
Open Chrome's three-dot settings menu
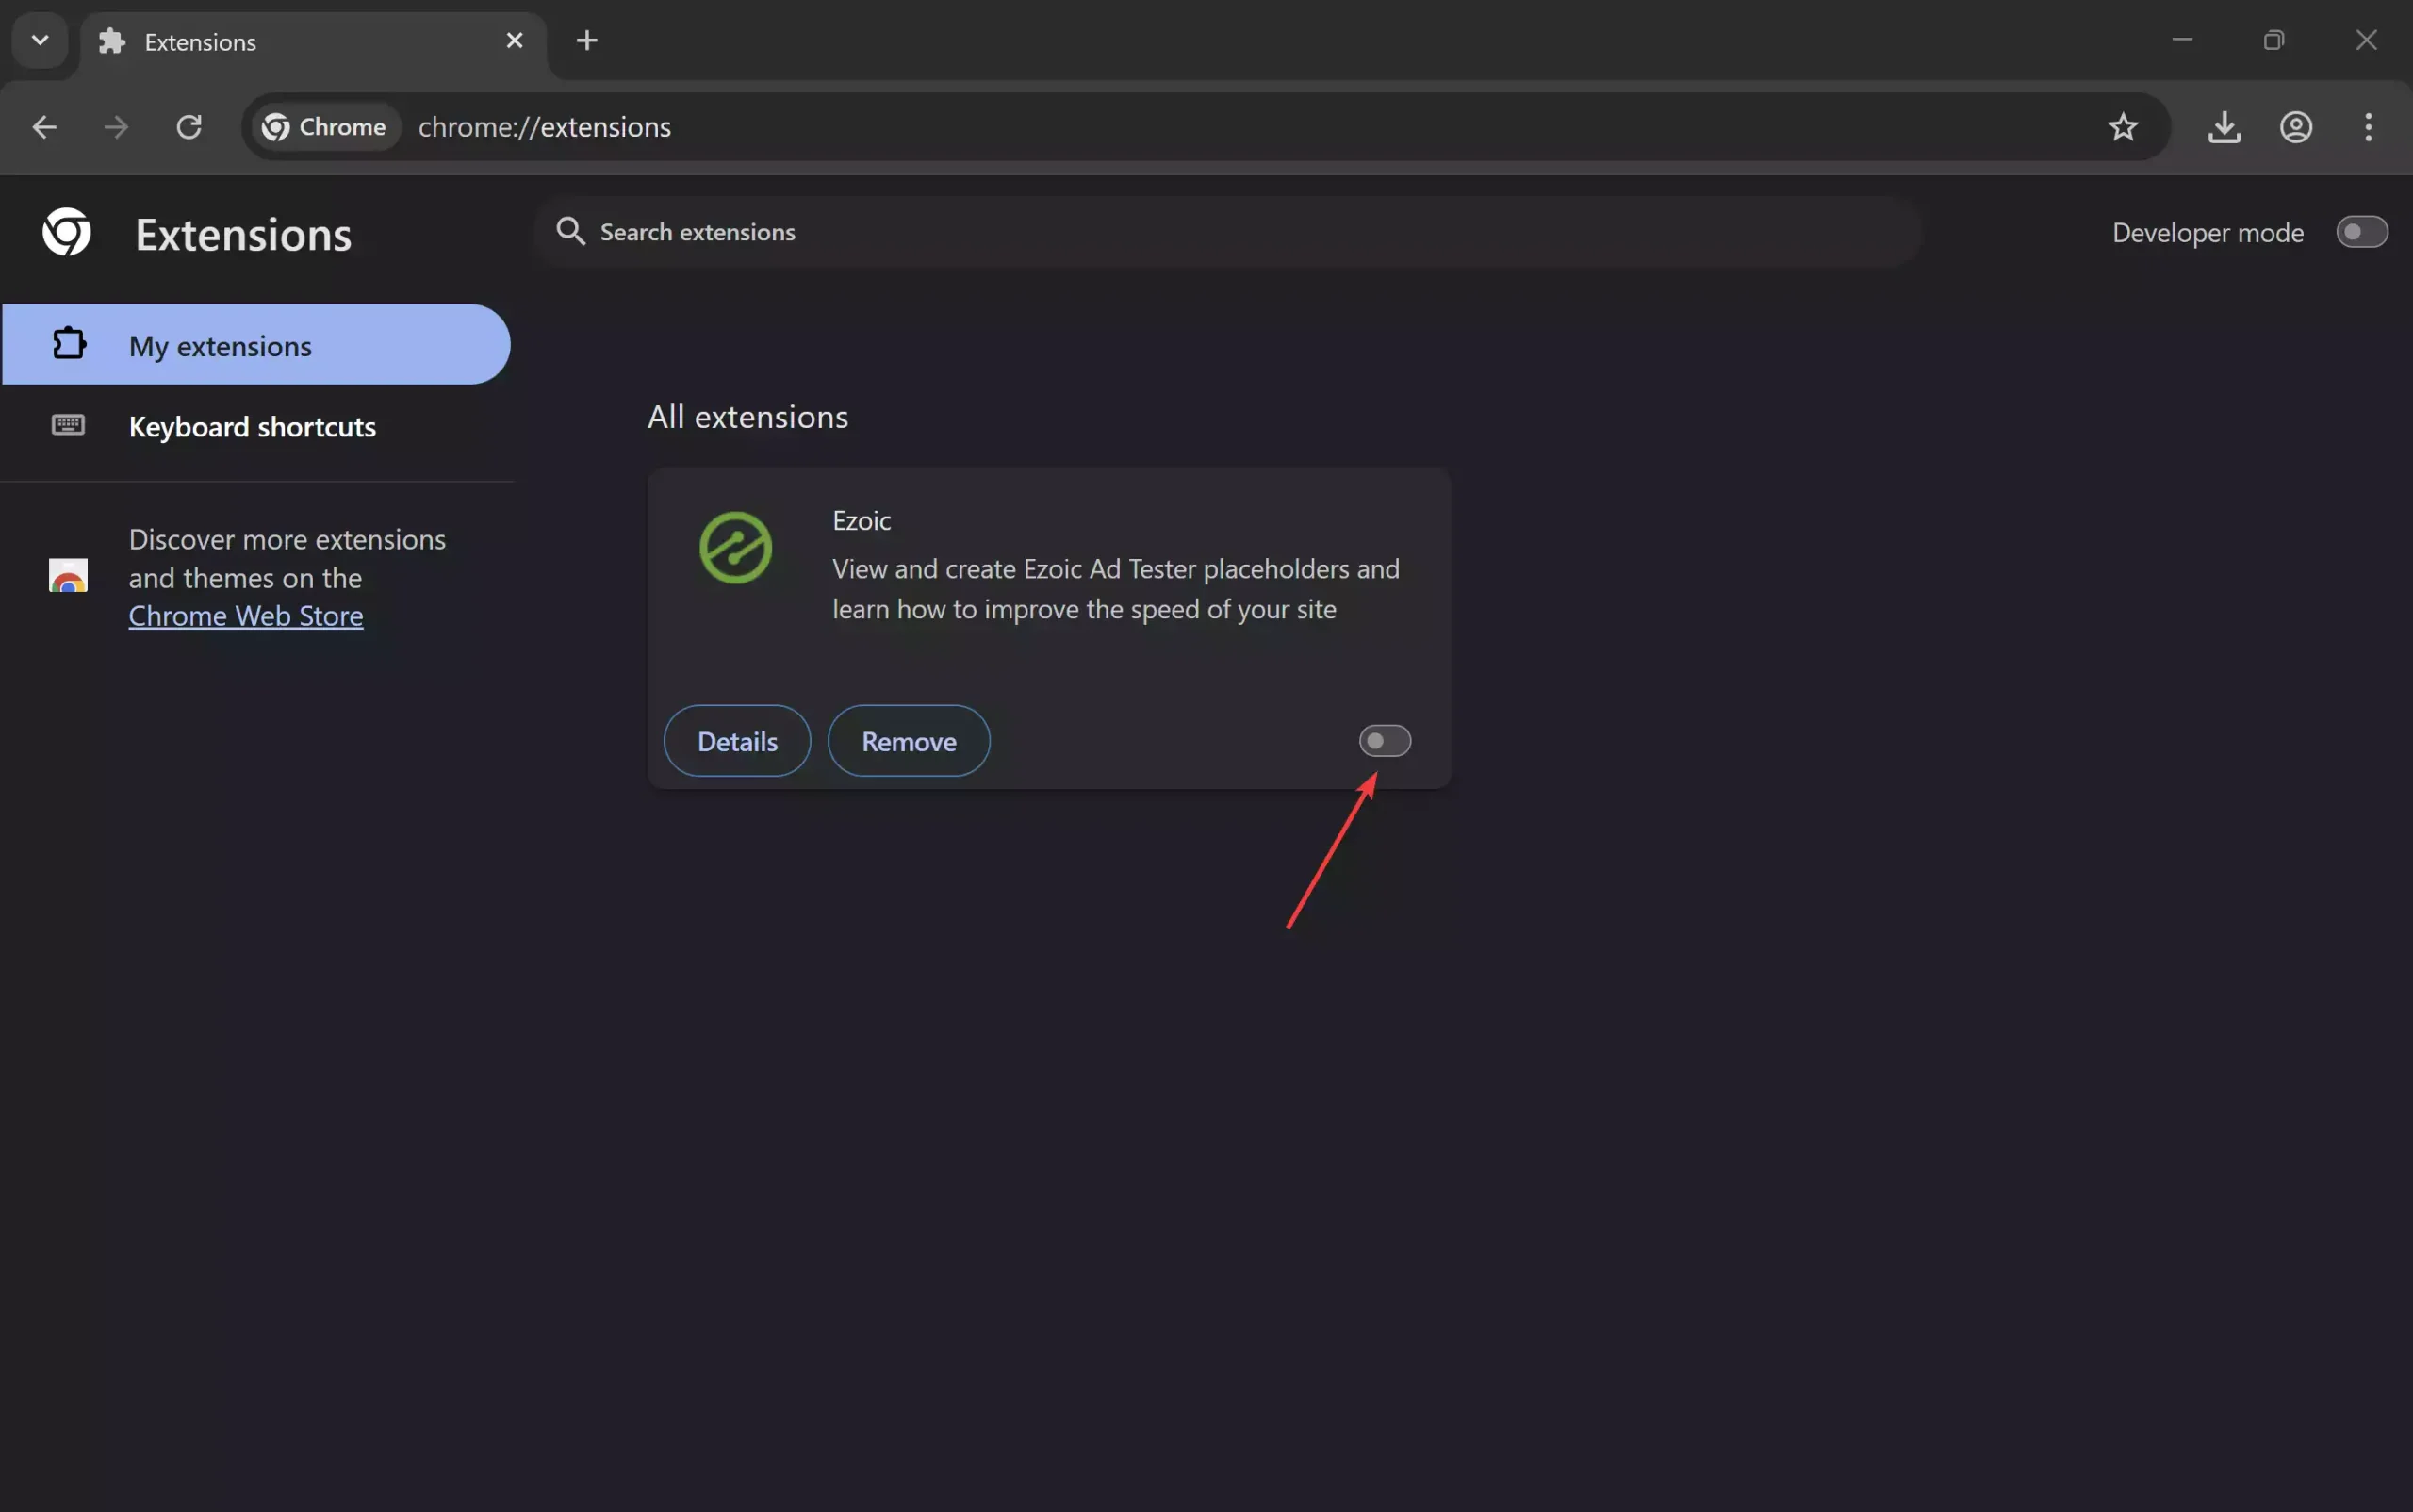point(2367,127)
